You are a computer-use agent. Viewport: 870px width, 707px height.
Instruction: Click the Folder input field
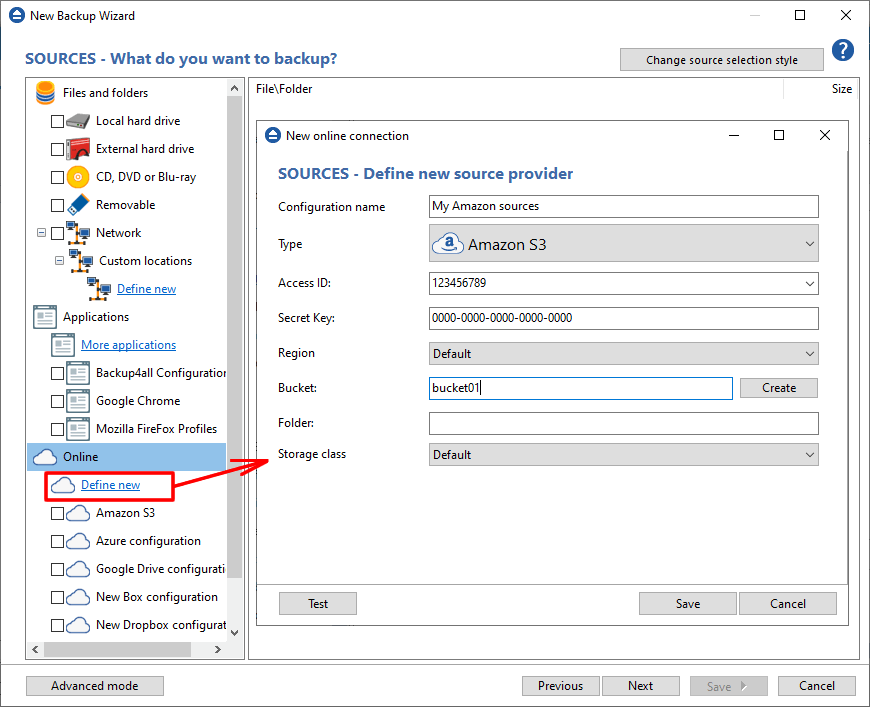(x=624, y=423)
